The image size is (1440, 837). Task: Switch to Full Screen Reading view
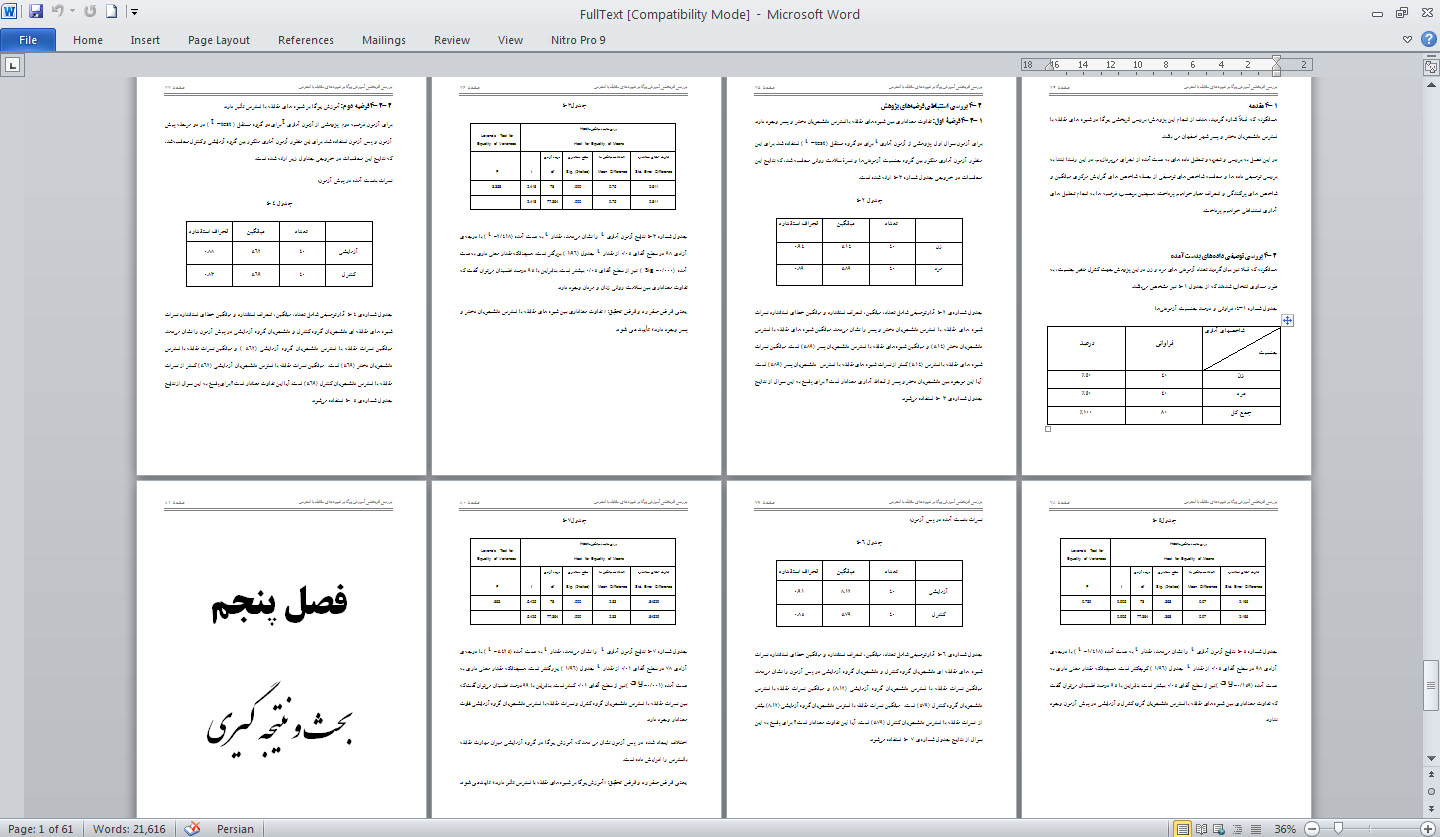(1200, 829)
